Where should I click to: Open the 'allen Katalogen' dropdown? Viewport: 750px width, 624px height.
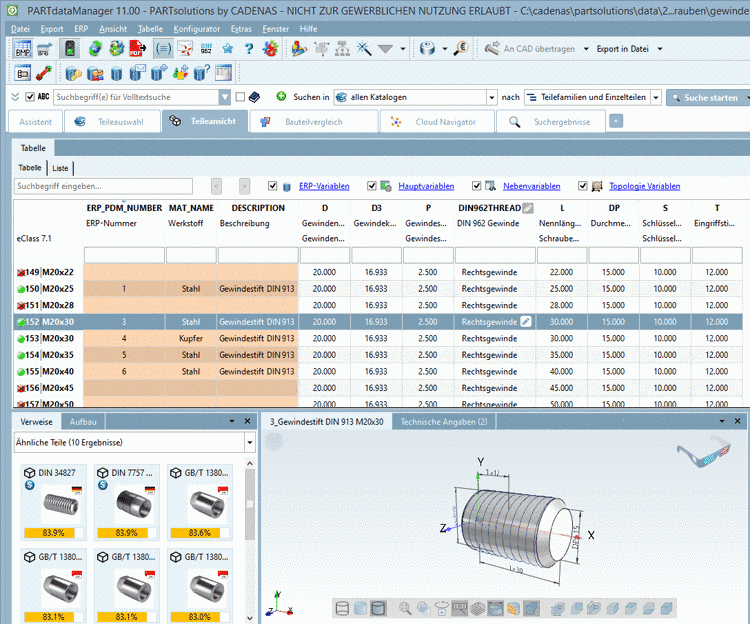pyautogui.click(x=492, y=98)
